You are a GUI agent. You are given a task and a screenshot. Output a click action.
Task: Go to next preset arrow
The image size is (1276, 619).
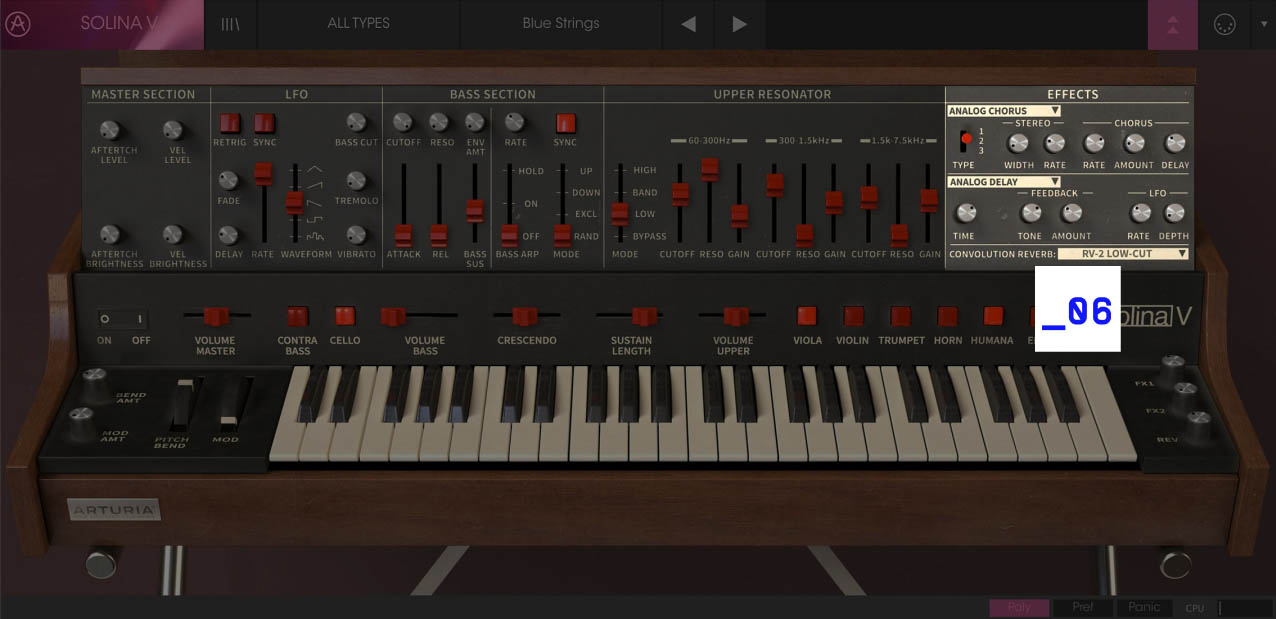tap(739, 24)
